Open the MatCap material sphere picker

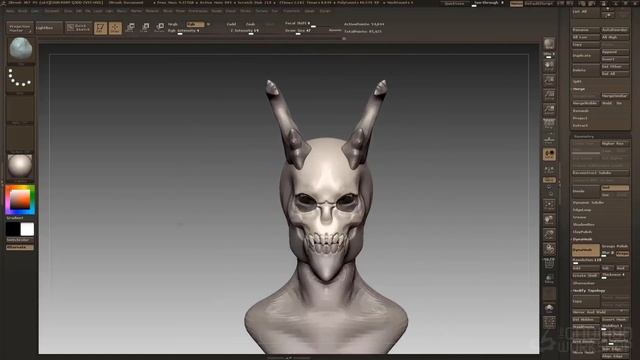tap(20, 166)
